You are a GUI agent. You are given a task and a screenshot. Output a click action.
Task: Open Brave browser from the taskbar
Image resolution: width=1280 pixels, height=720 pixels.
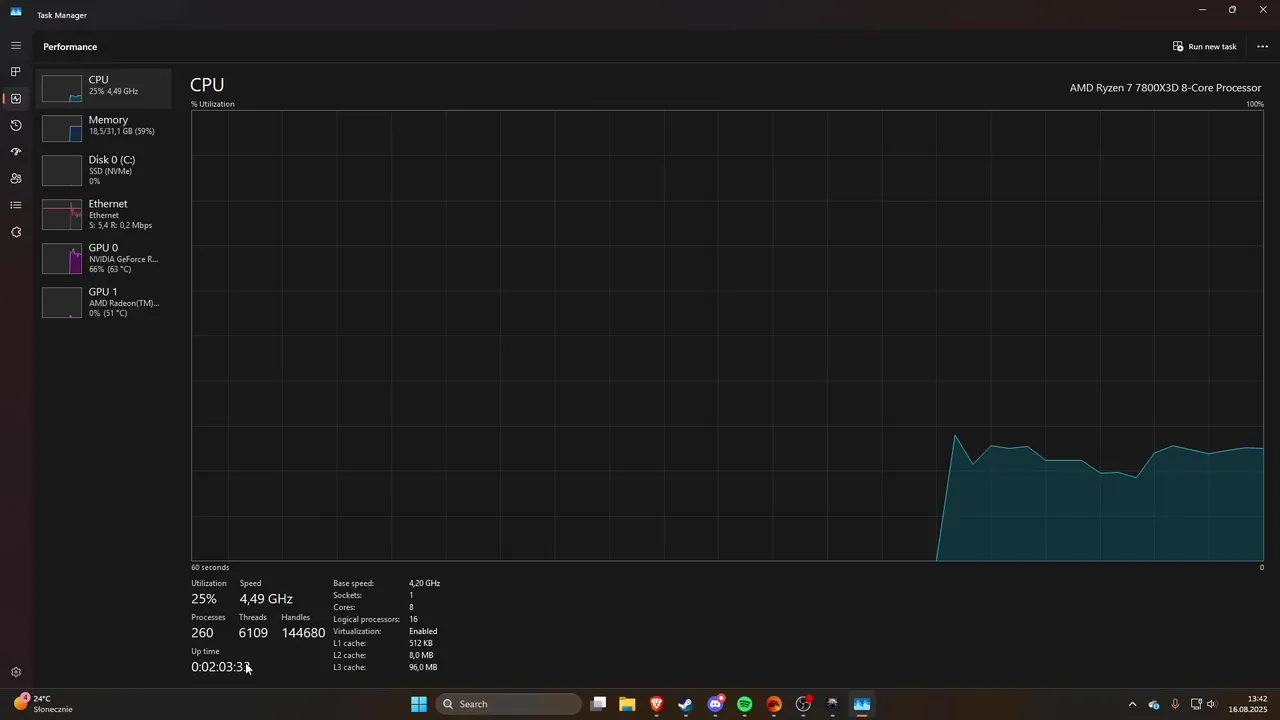[657, 704]
